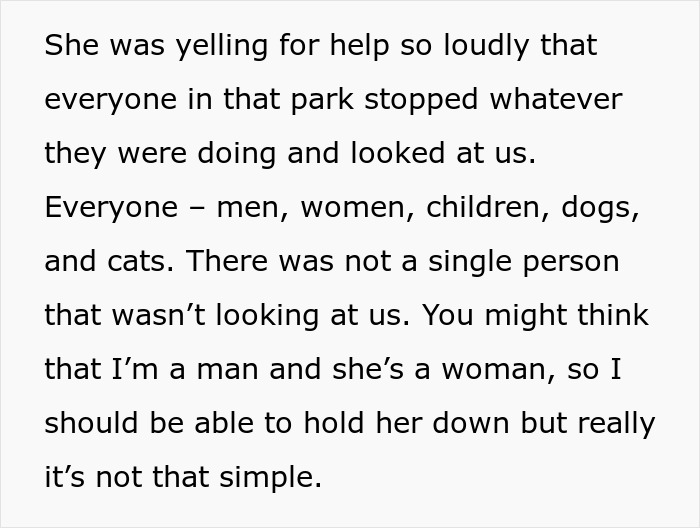Image resolution: width=700 pixels, height=528 pixels.
Task: Click the word "single"
Action: point(463,262)
